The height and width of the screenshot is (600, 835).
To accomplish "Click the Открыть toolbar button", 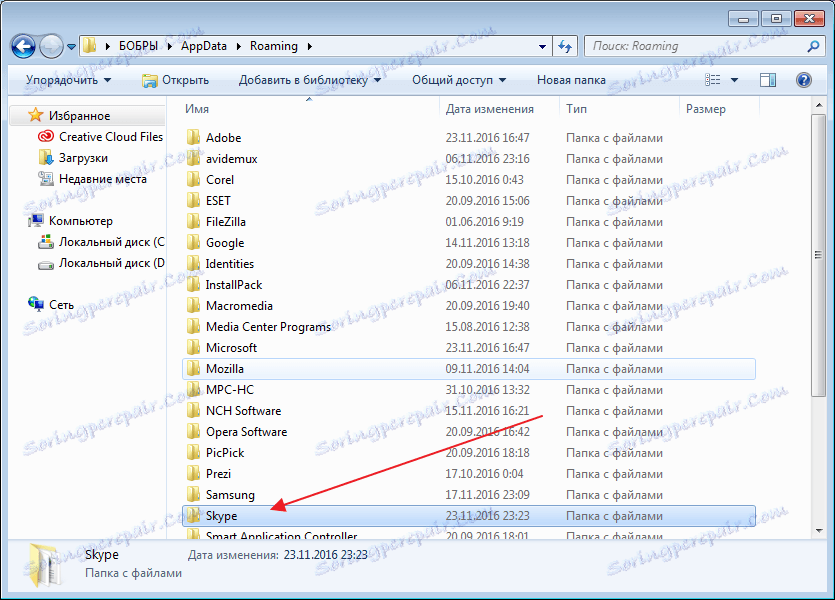I will [175, 80].
